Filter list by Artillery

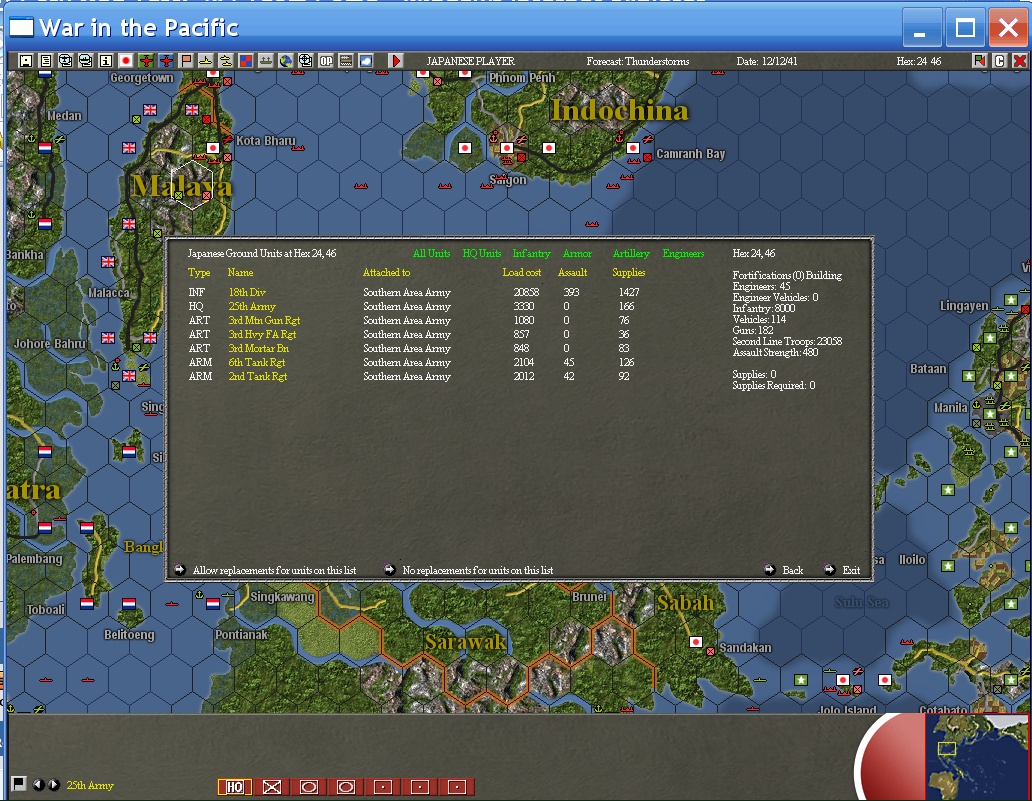coord(631,253)
